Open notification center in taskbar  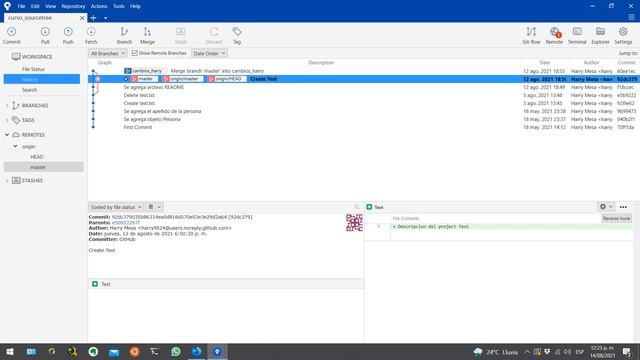(627, 351)
